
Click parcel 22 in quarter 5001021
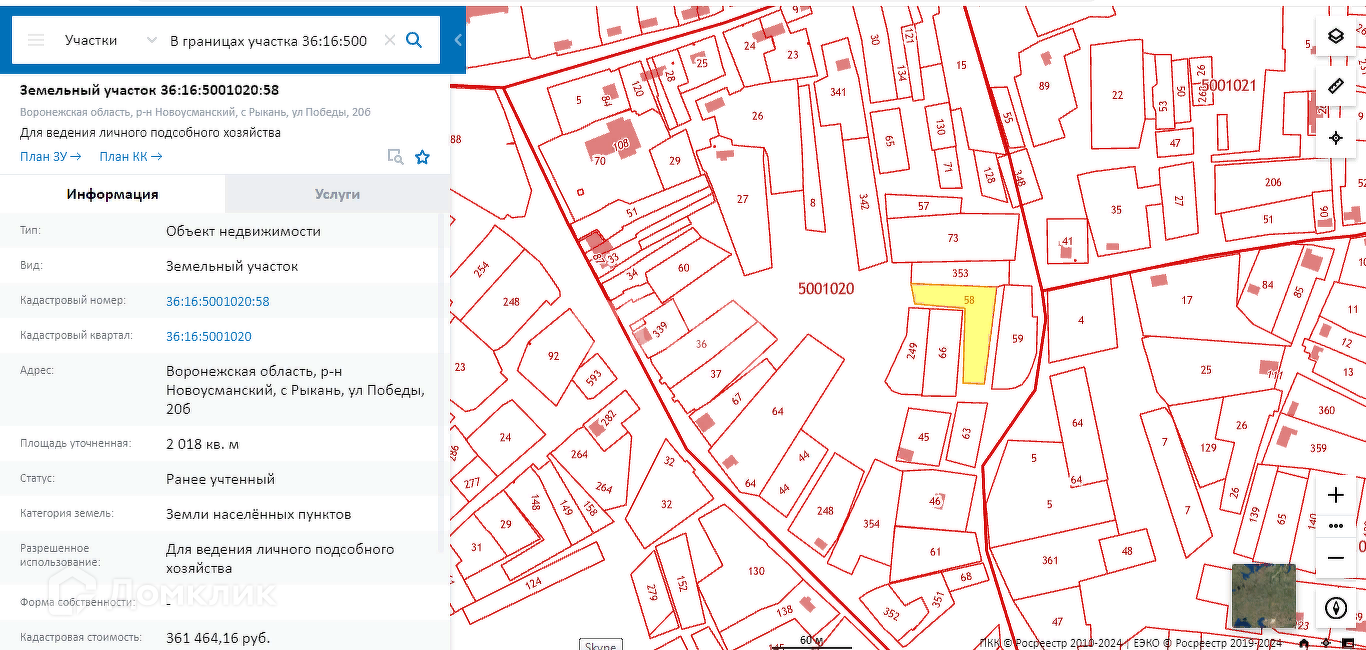[1117, 95]
